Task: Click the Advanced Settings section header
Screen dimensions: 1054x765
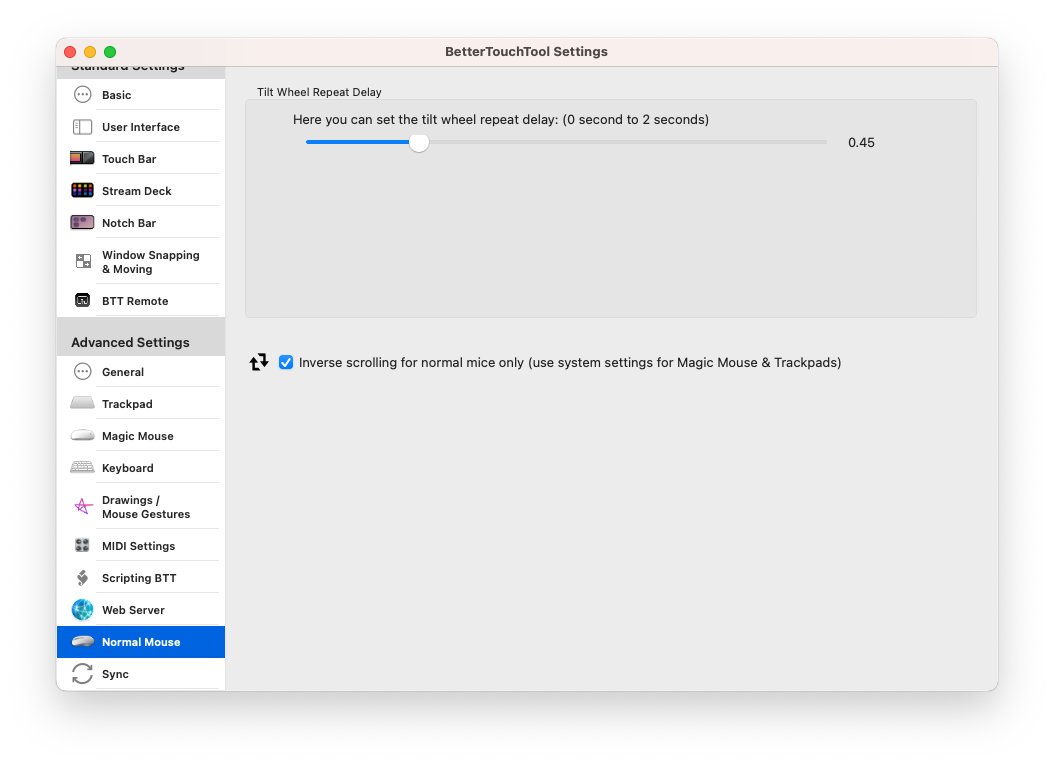Action: pos(130,342)
